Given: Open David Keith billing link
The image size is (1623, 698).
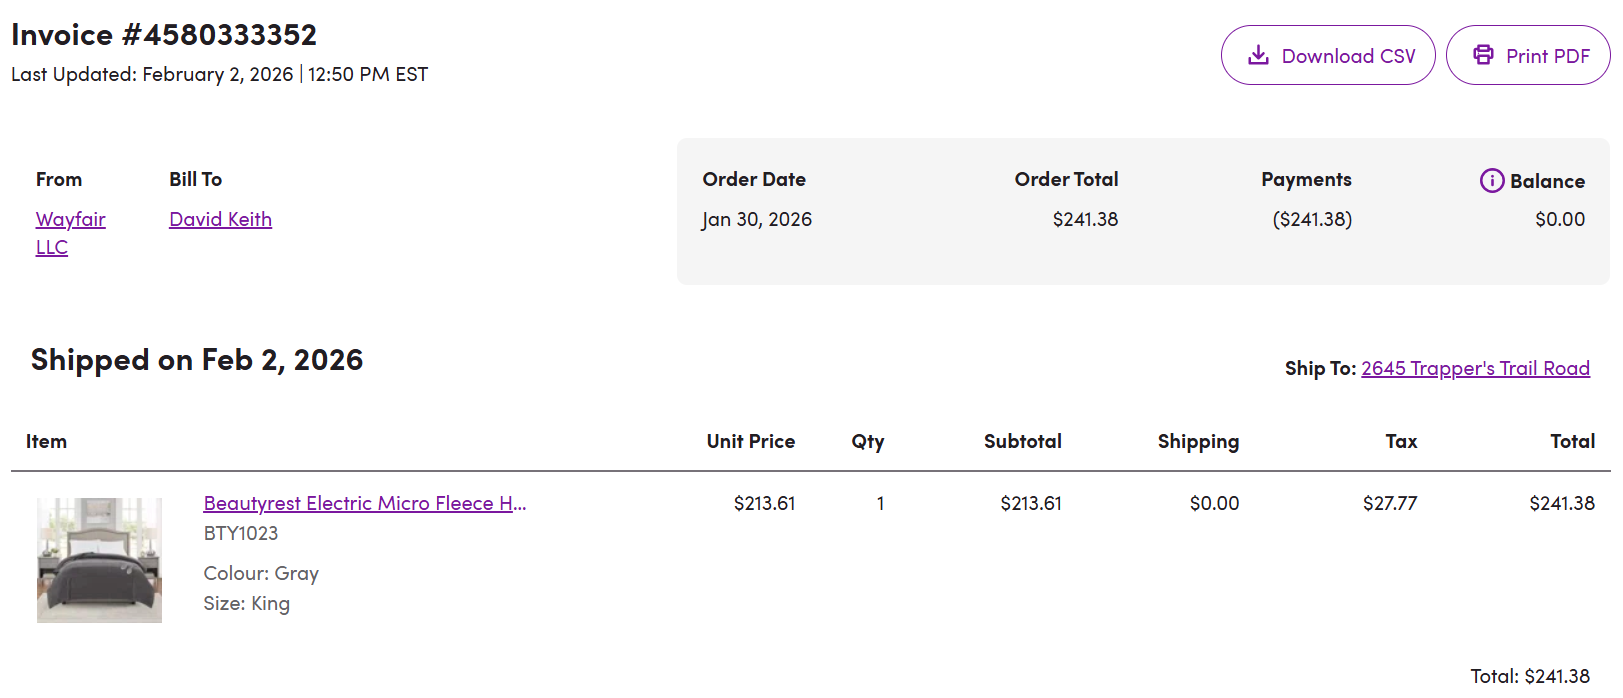Looking at the screenshot, I should pyautogui.click(x=220, y=219).
